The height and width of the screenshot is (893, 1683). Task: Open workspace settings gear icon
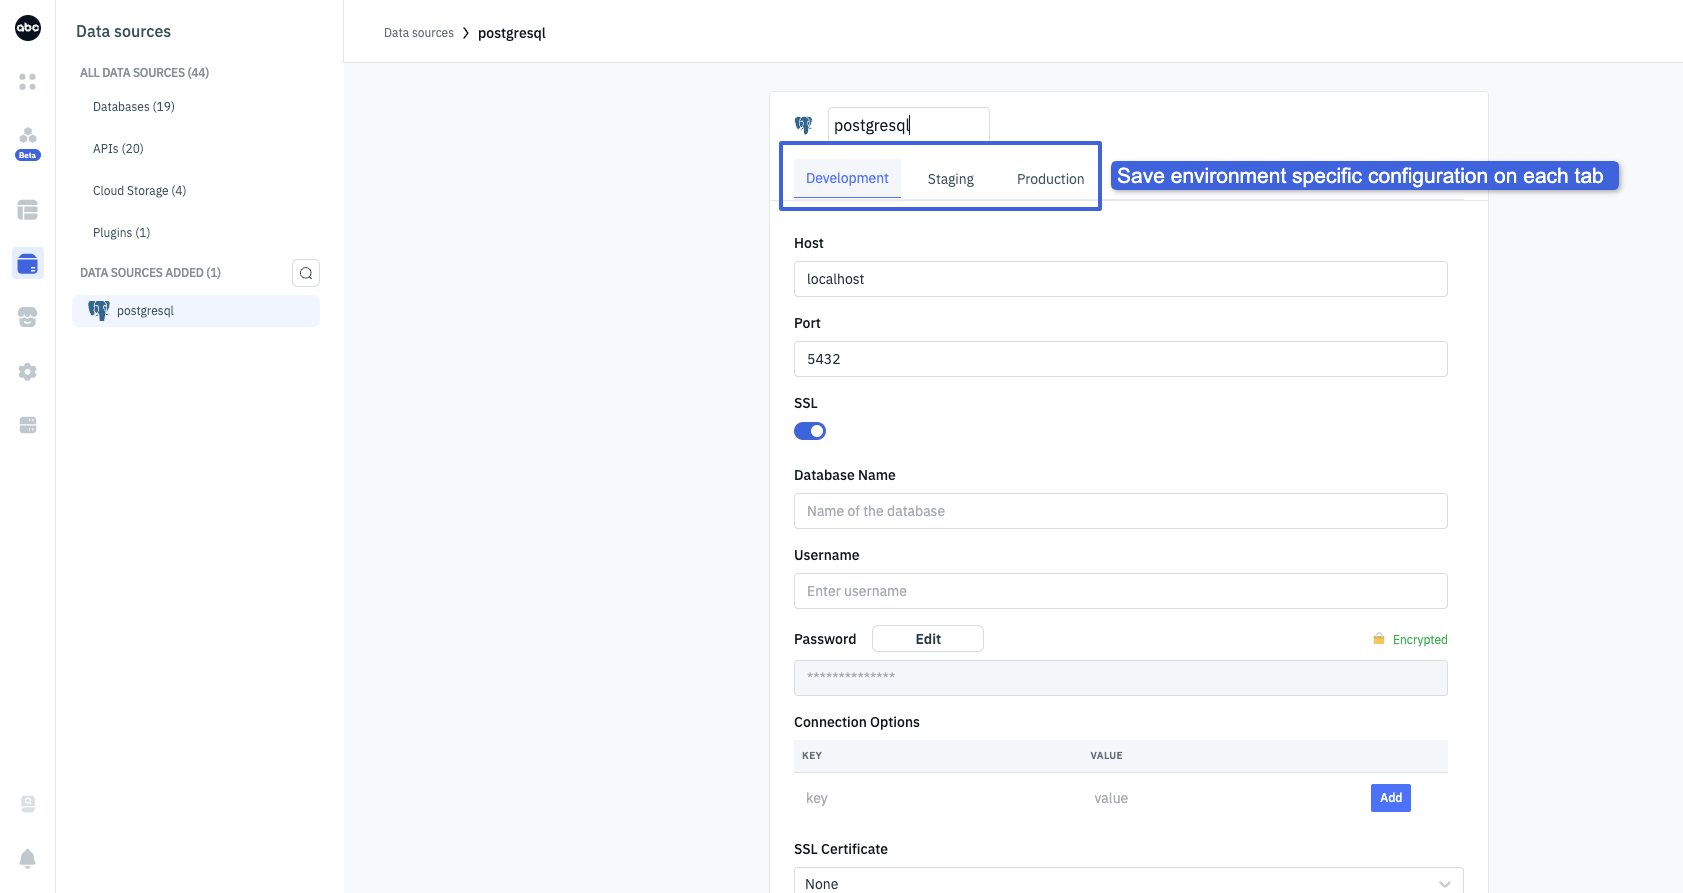[28, 372]
